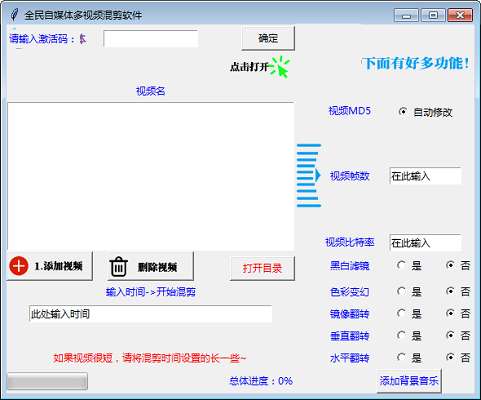Click the 输入时间->开始混剪 label
This screenshot has width=481, height=400.
(x=151, y=292)
